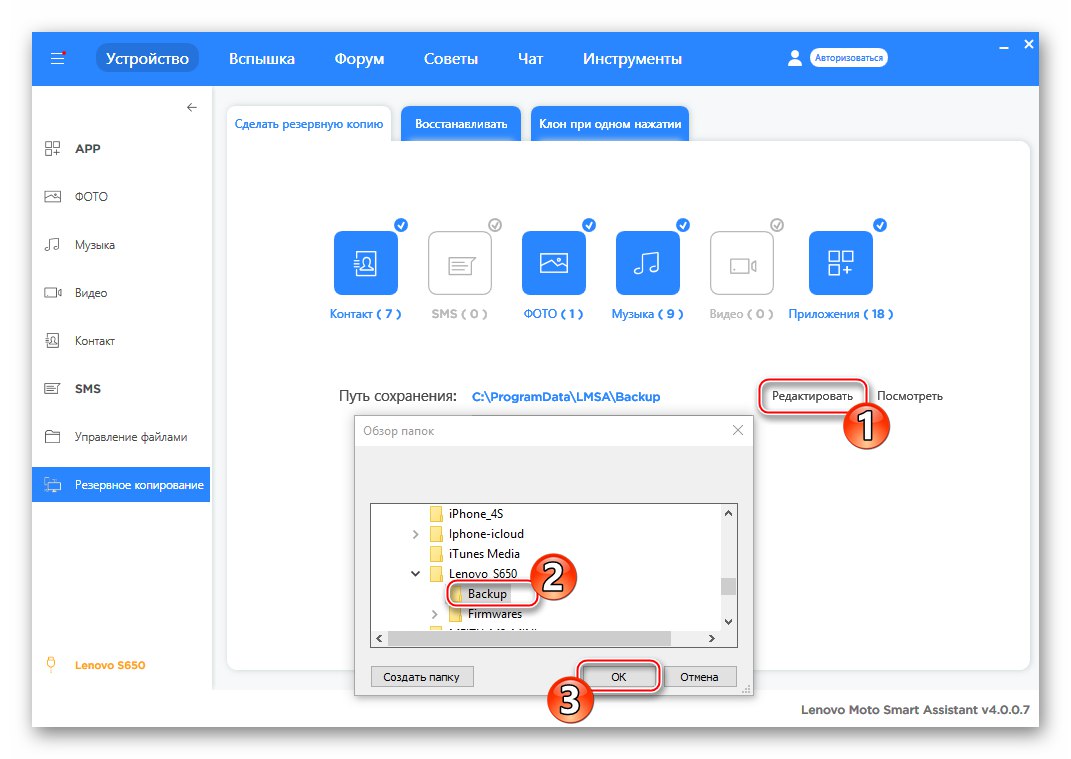Click the Видео camera icon in sidebar
The image size is (1071, 759).
53,292
